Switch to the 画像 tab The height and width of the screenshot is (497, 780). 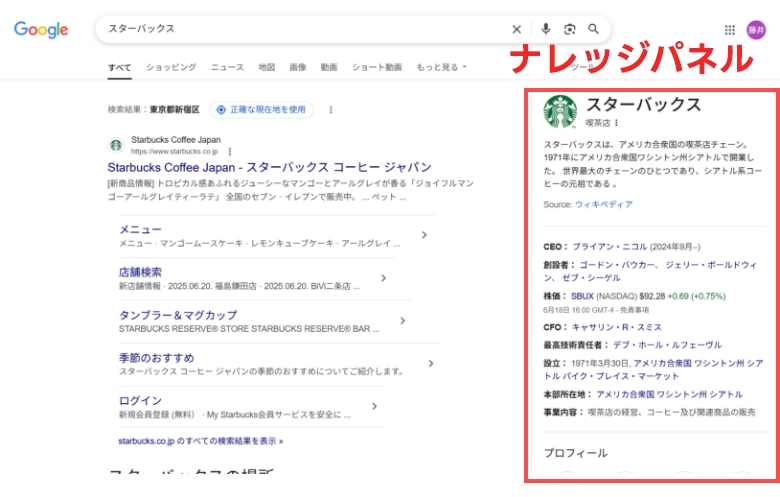coord(298,67)
